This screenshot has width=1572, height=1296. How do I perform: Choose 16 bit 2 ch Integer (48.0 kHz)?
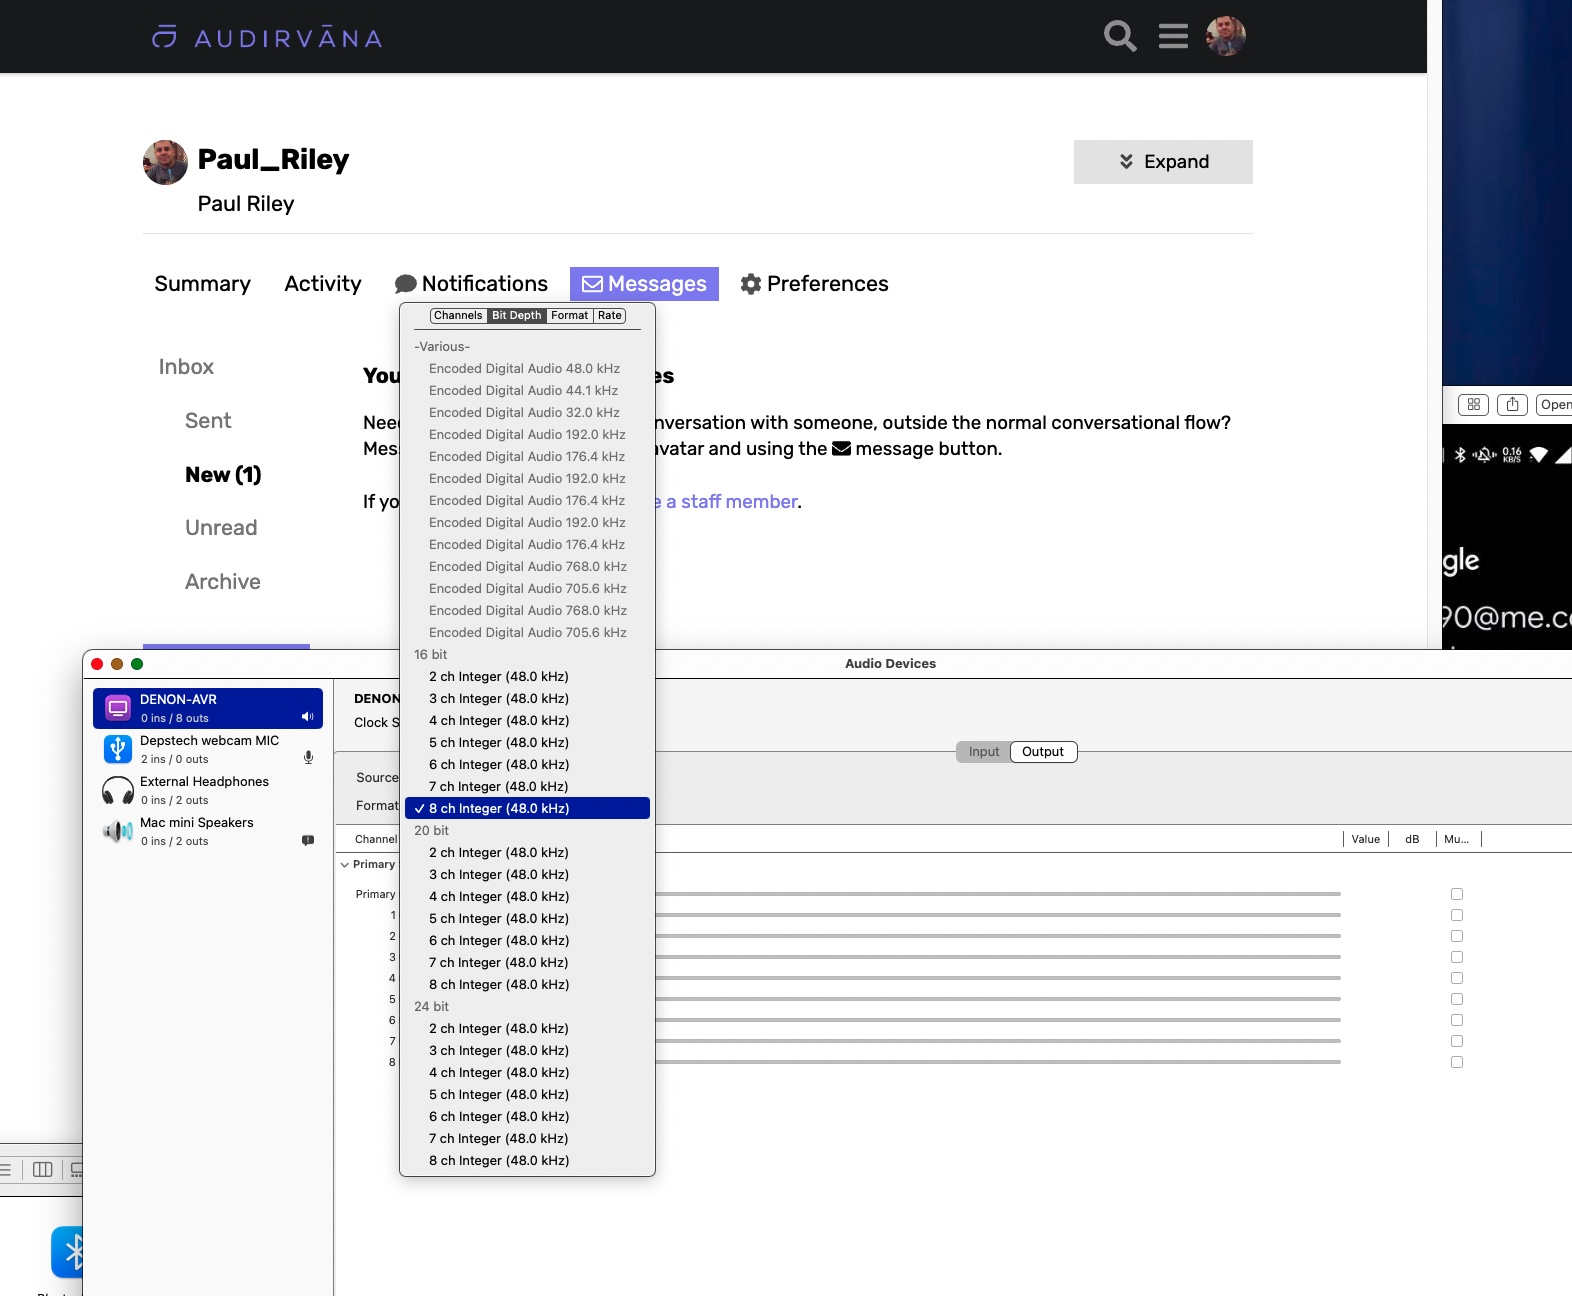pyautogui.click(x=527, y=676)
